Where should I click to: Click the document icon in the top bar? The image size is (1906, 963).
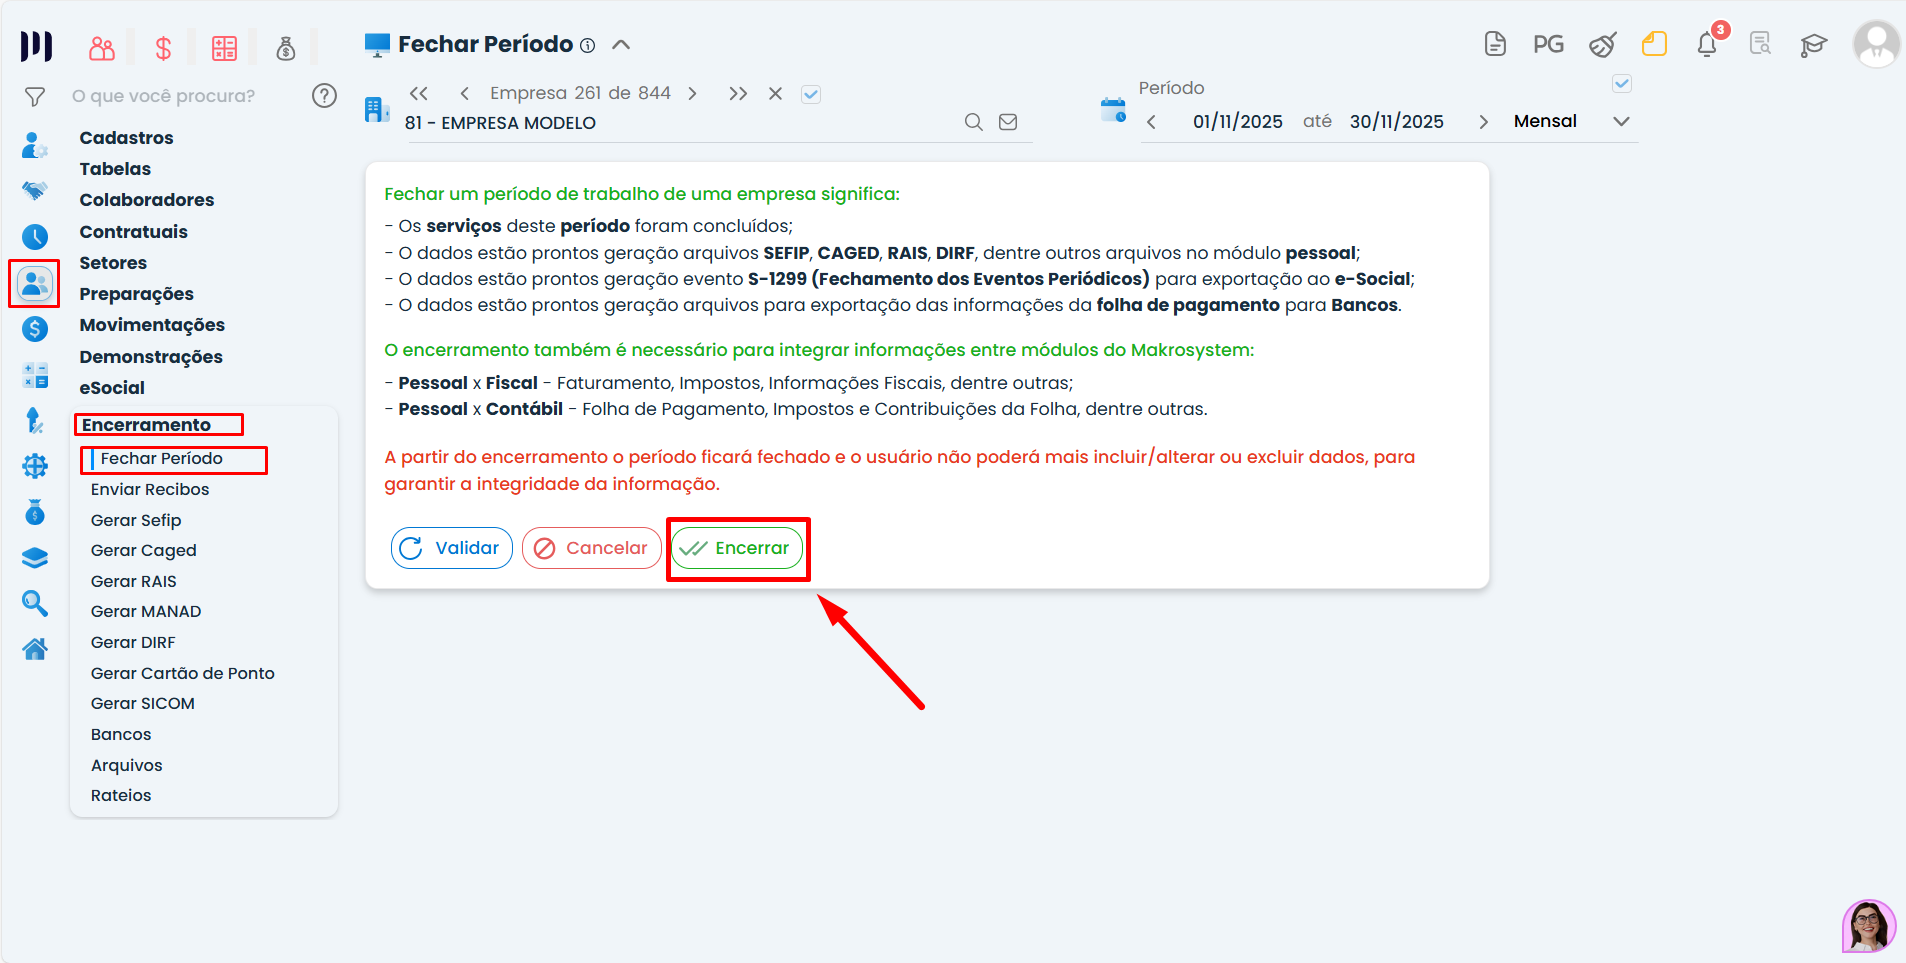[x=1496, y=44]
